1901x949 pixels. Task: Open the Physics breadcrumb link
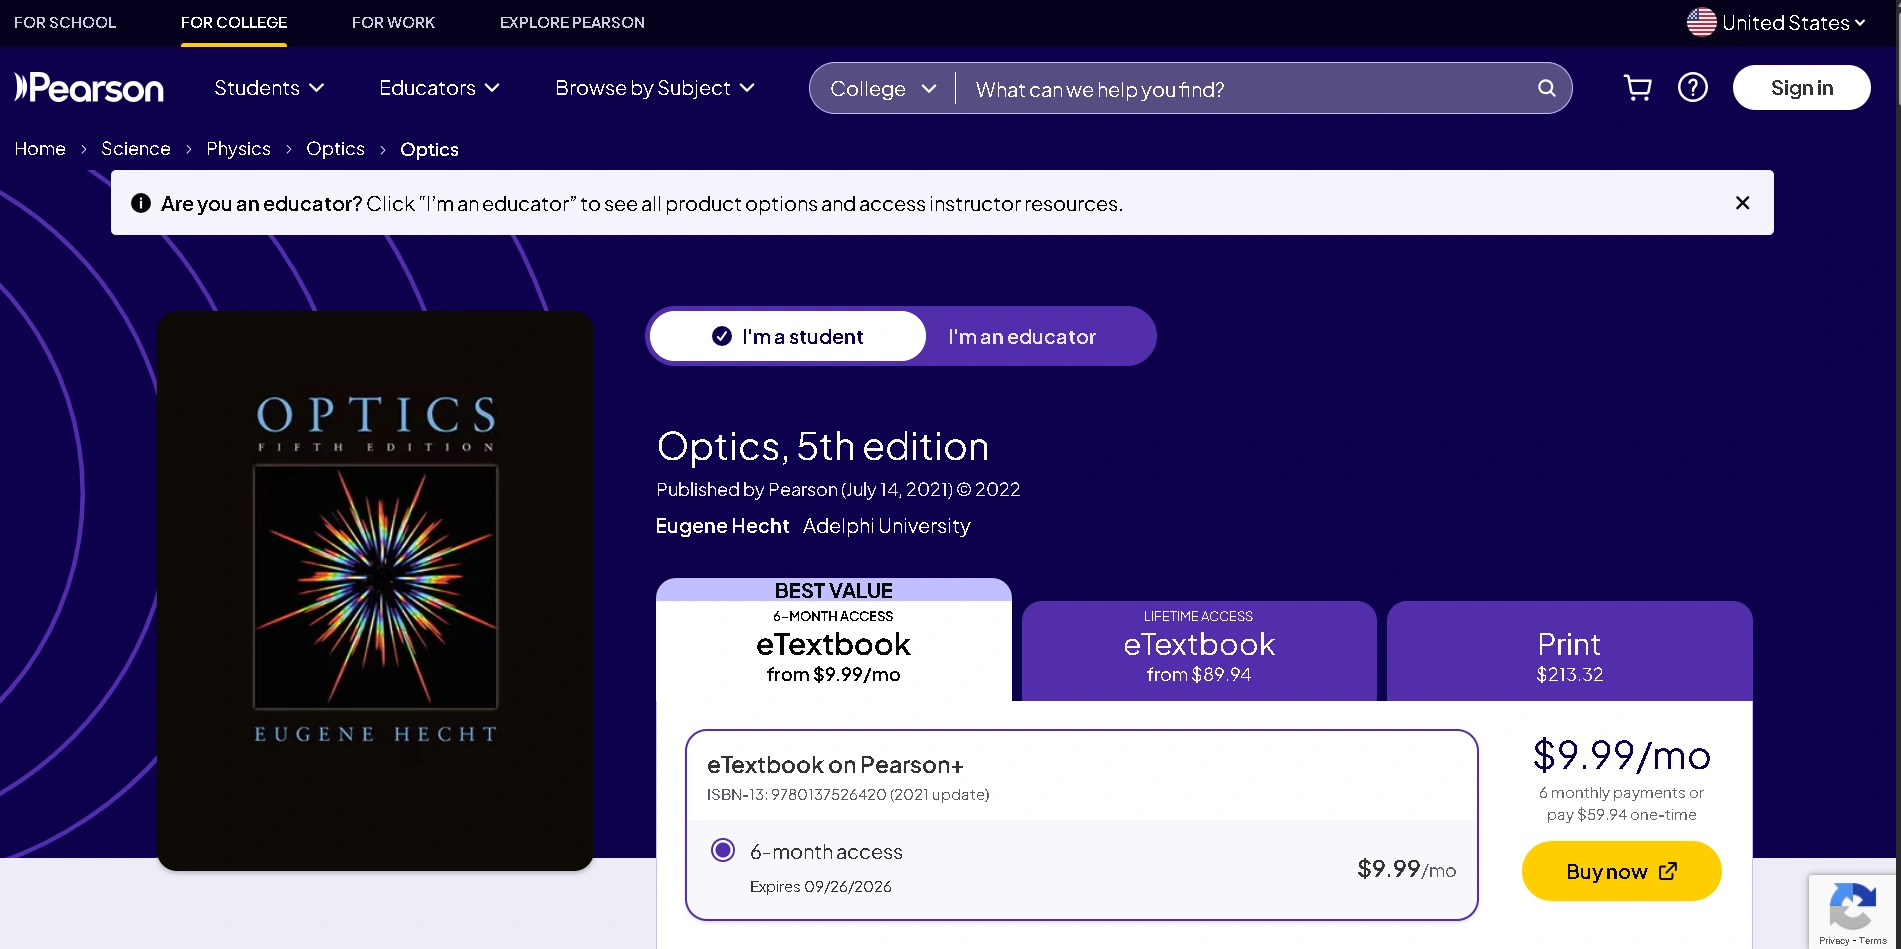click(237, 148)
